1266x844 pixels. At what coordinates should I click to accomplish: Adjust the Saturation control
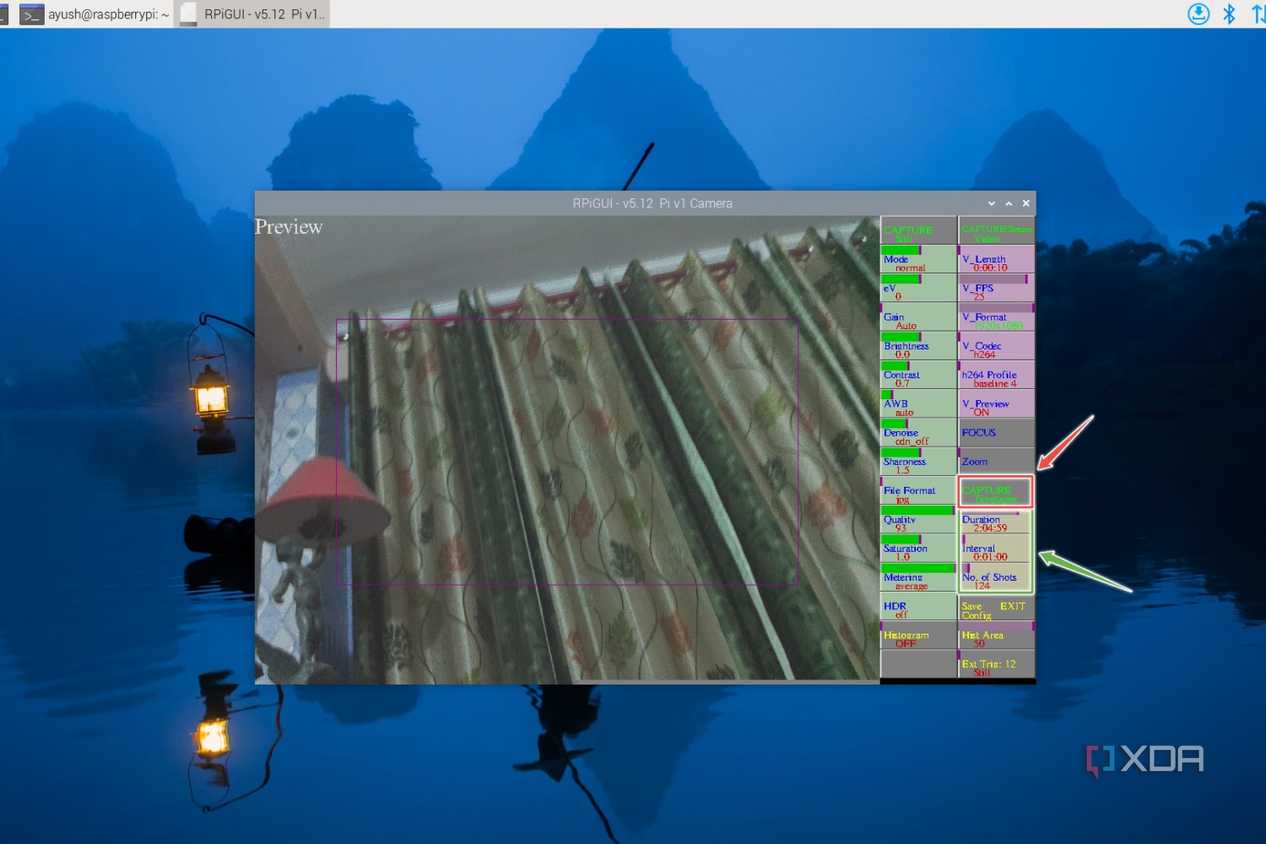point(918,550)
